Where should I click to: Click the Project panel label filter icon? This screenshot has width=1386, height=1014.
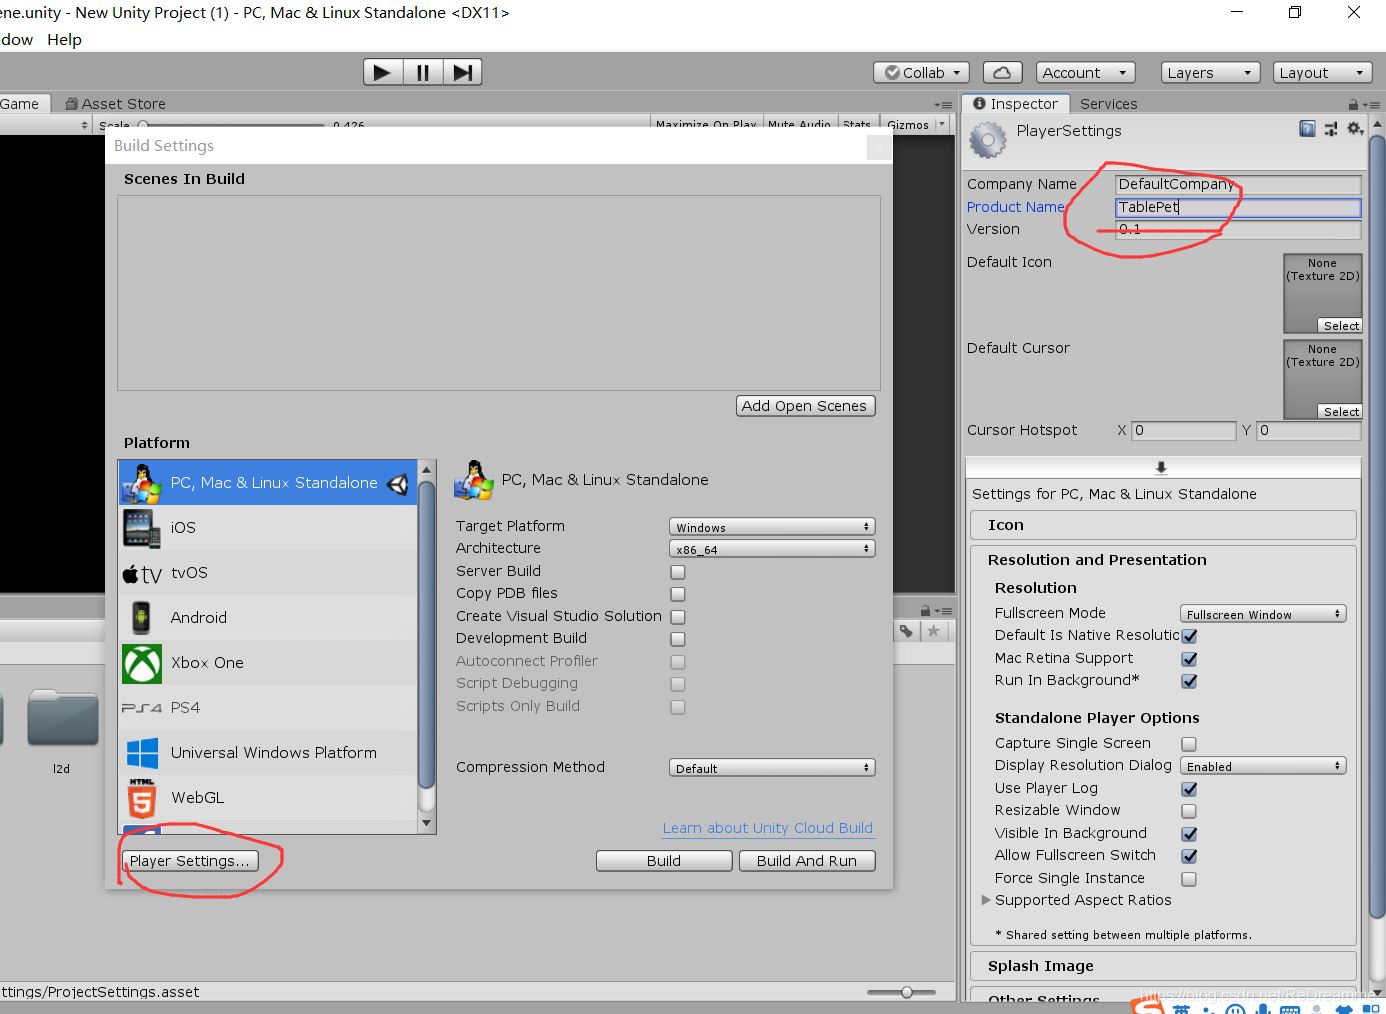pos(906,631)
